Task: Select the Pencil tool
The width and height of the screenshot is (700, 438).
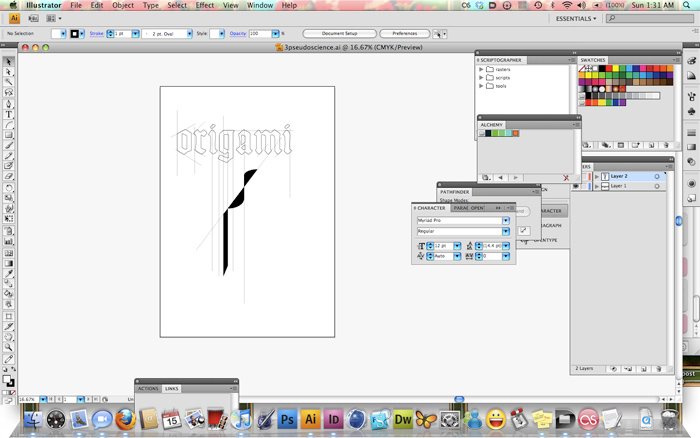Action: click(x=8, y=155)
